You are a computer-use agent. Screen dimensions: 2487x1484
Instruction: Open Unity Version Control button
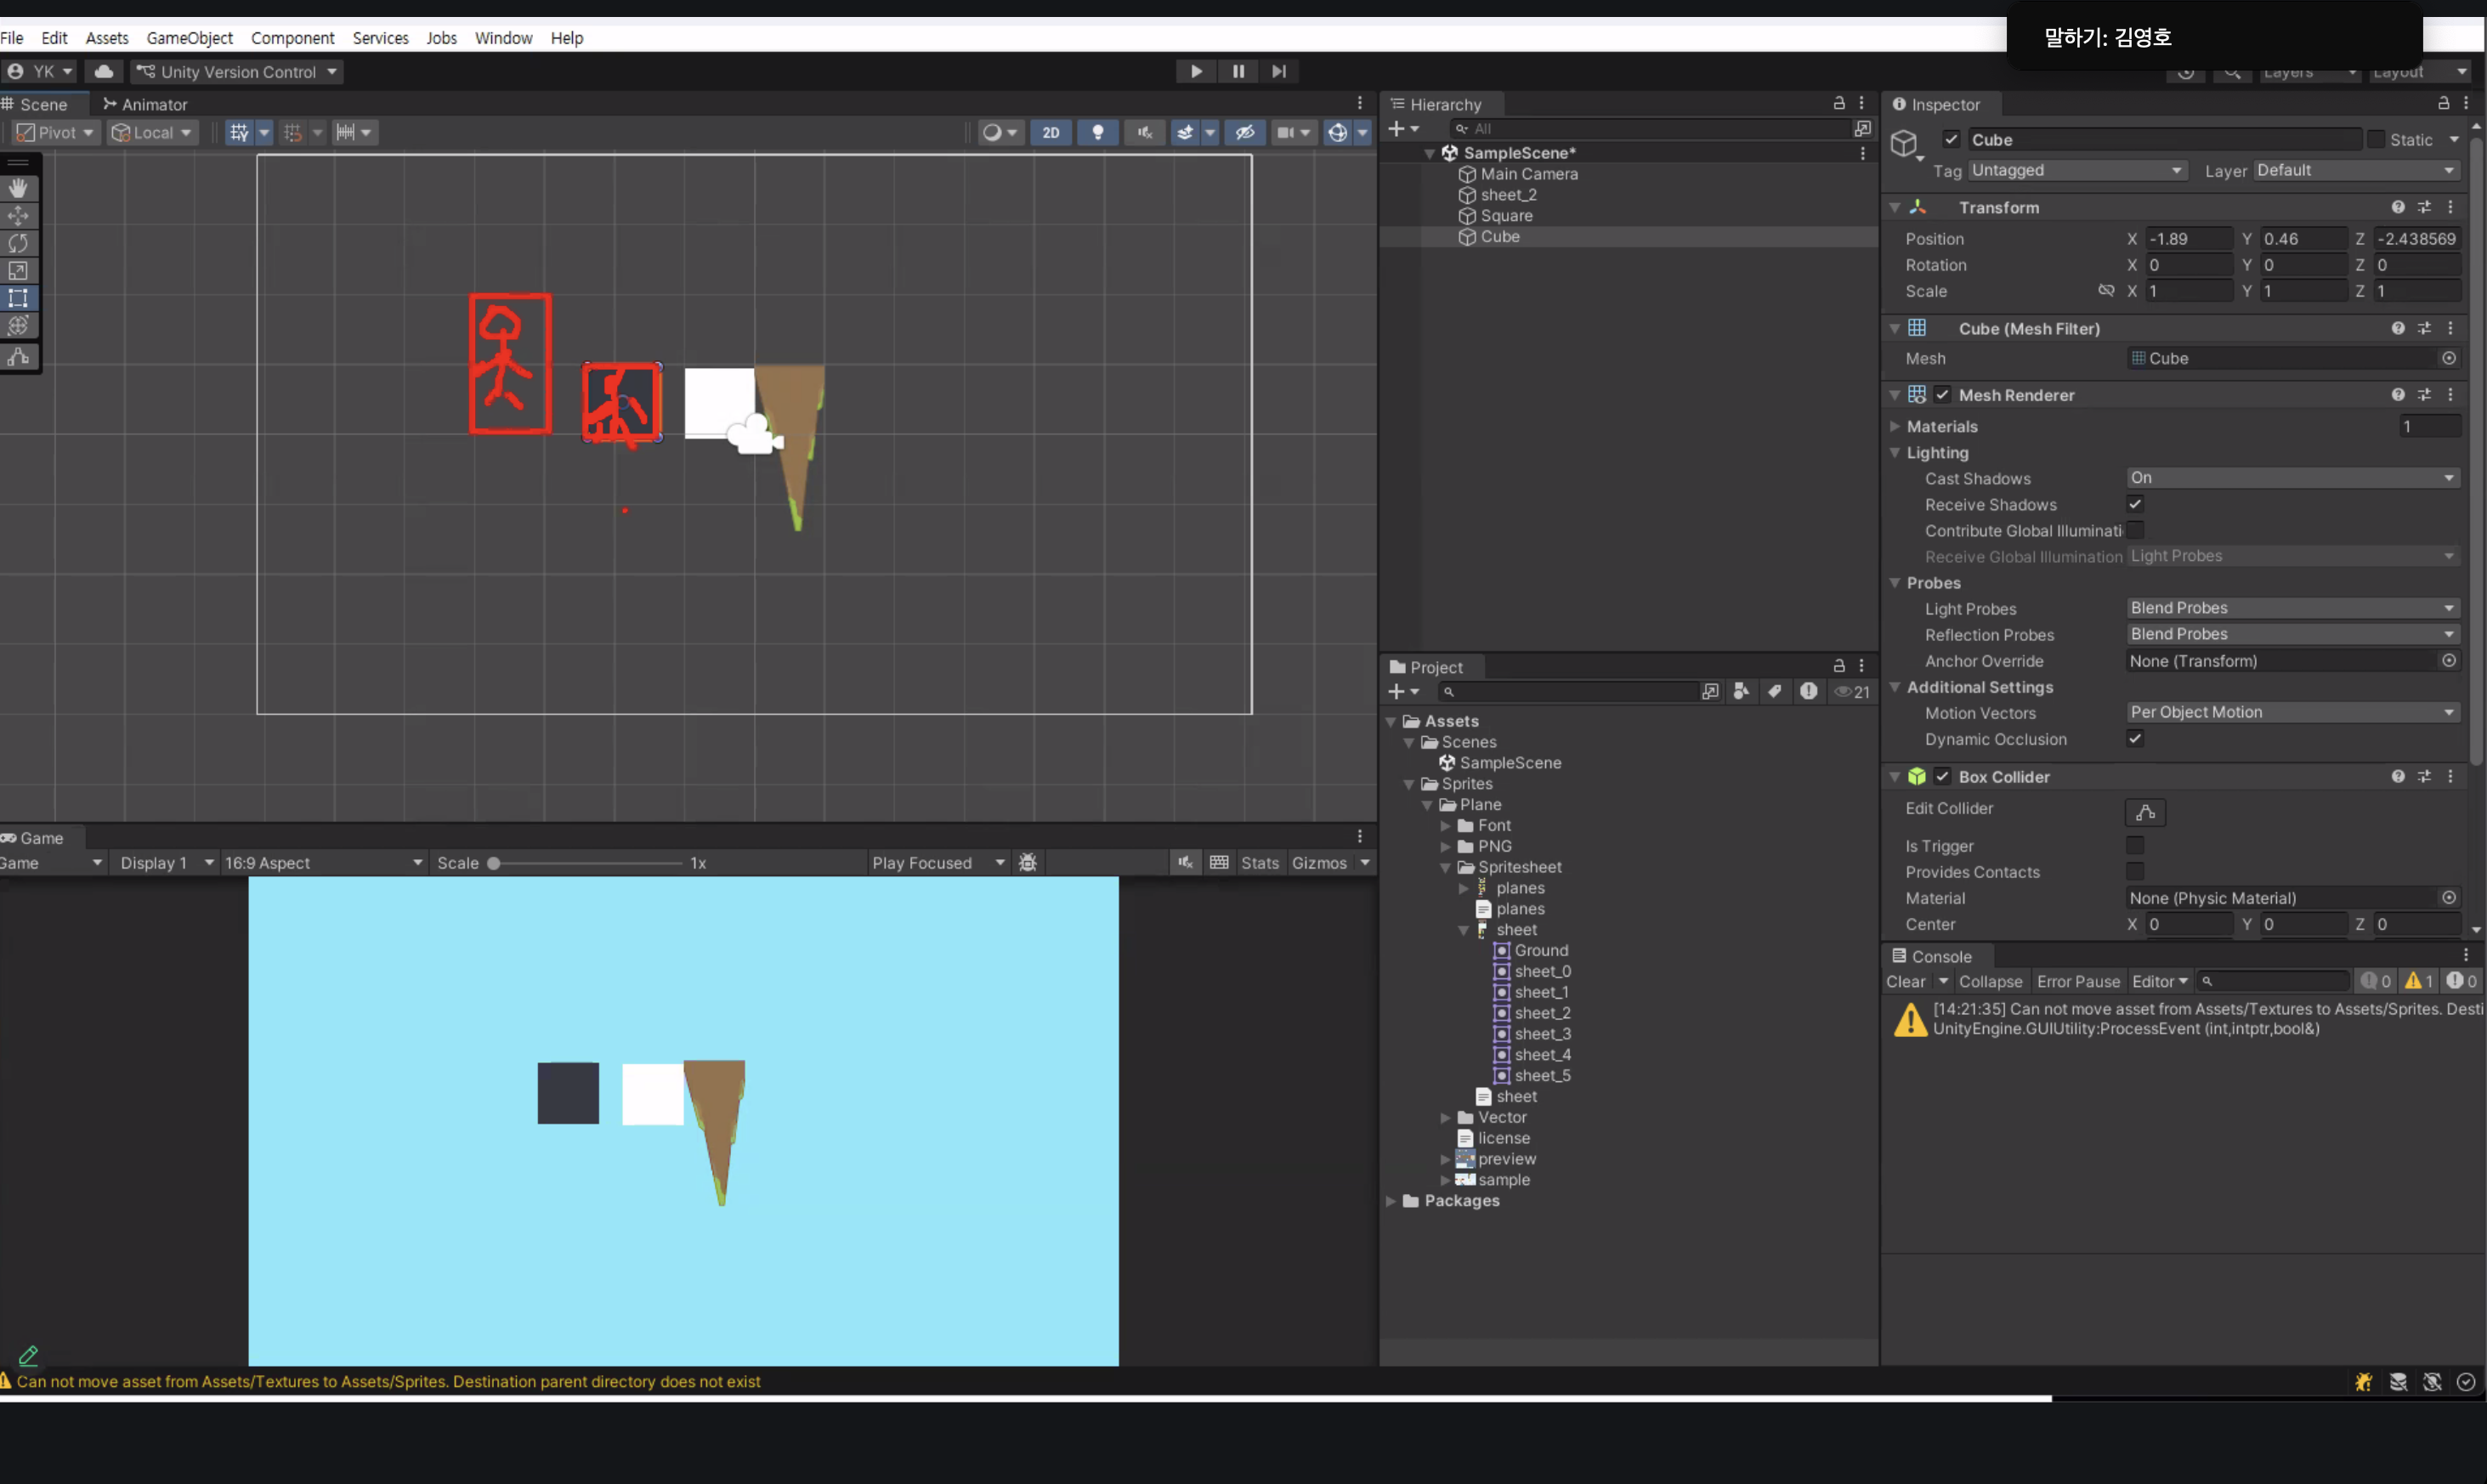(x=238, y=72)
